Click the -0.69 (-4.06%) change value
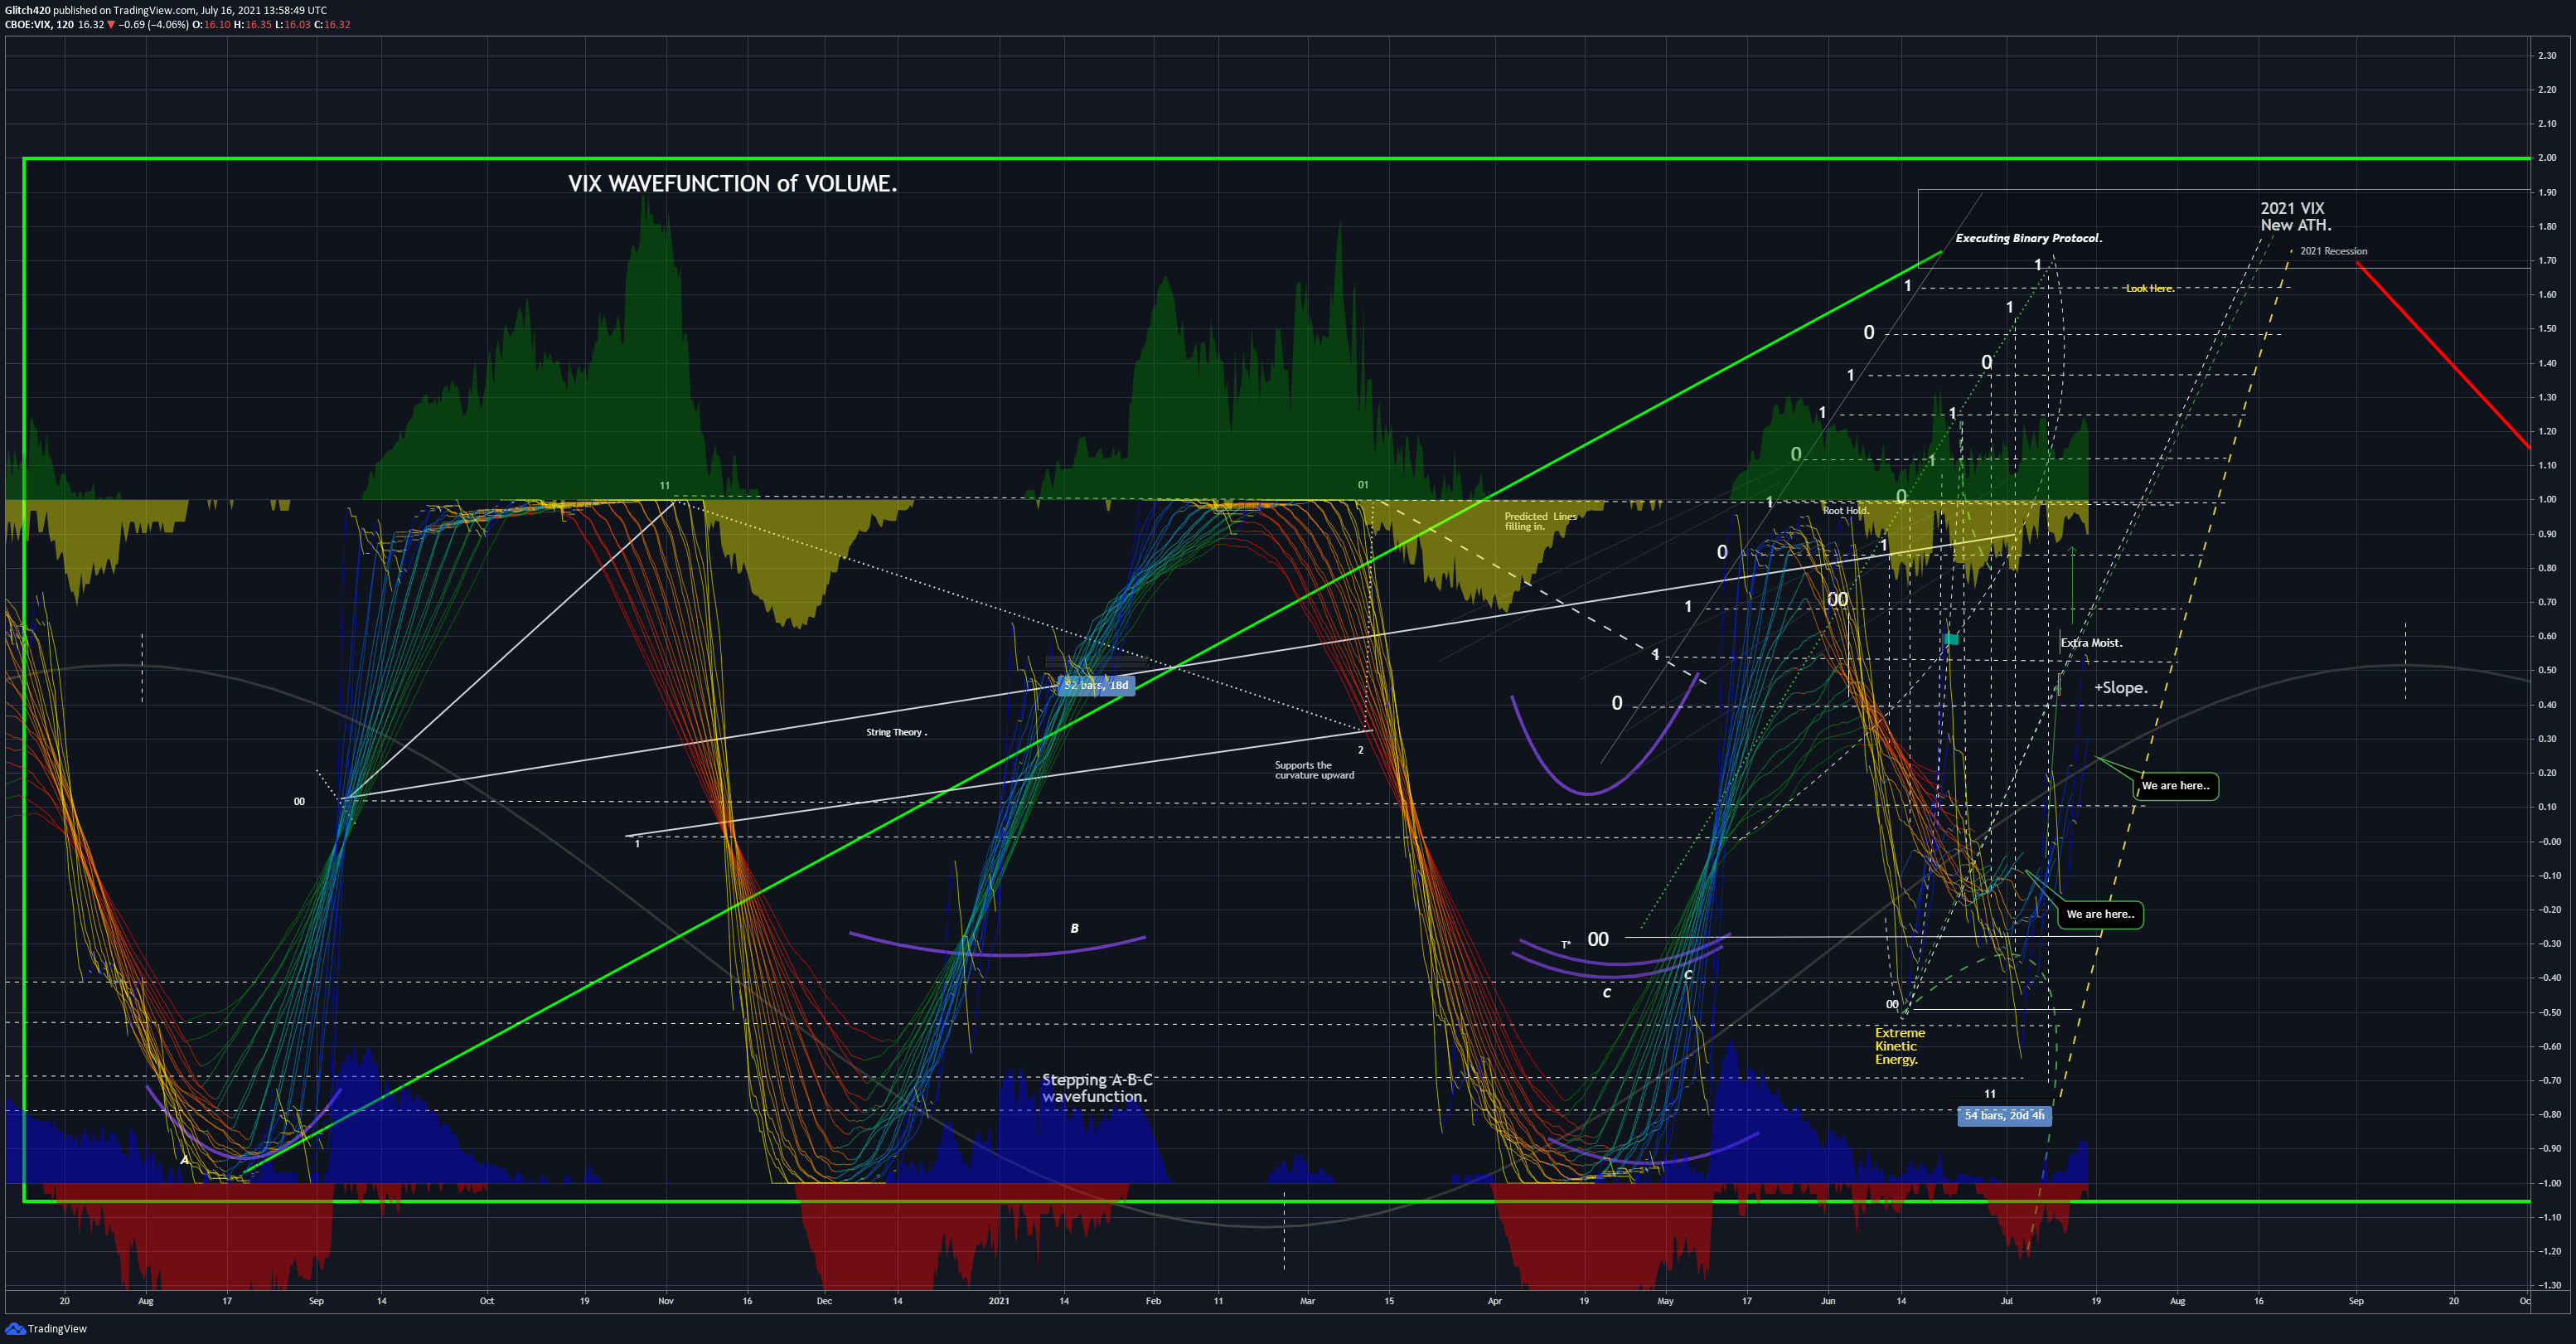The width and height of the screenshot is (2576, 1344). (153, 25)
